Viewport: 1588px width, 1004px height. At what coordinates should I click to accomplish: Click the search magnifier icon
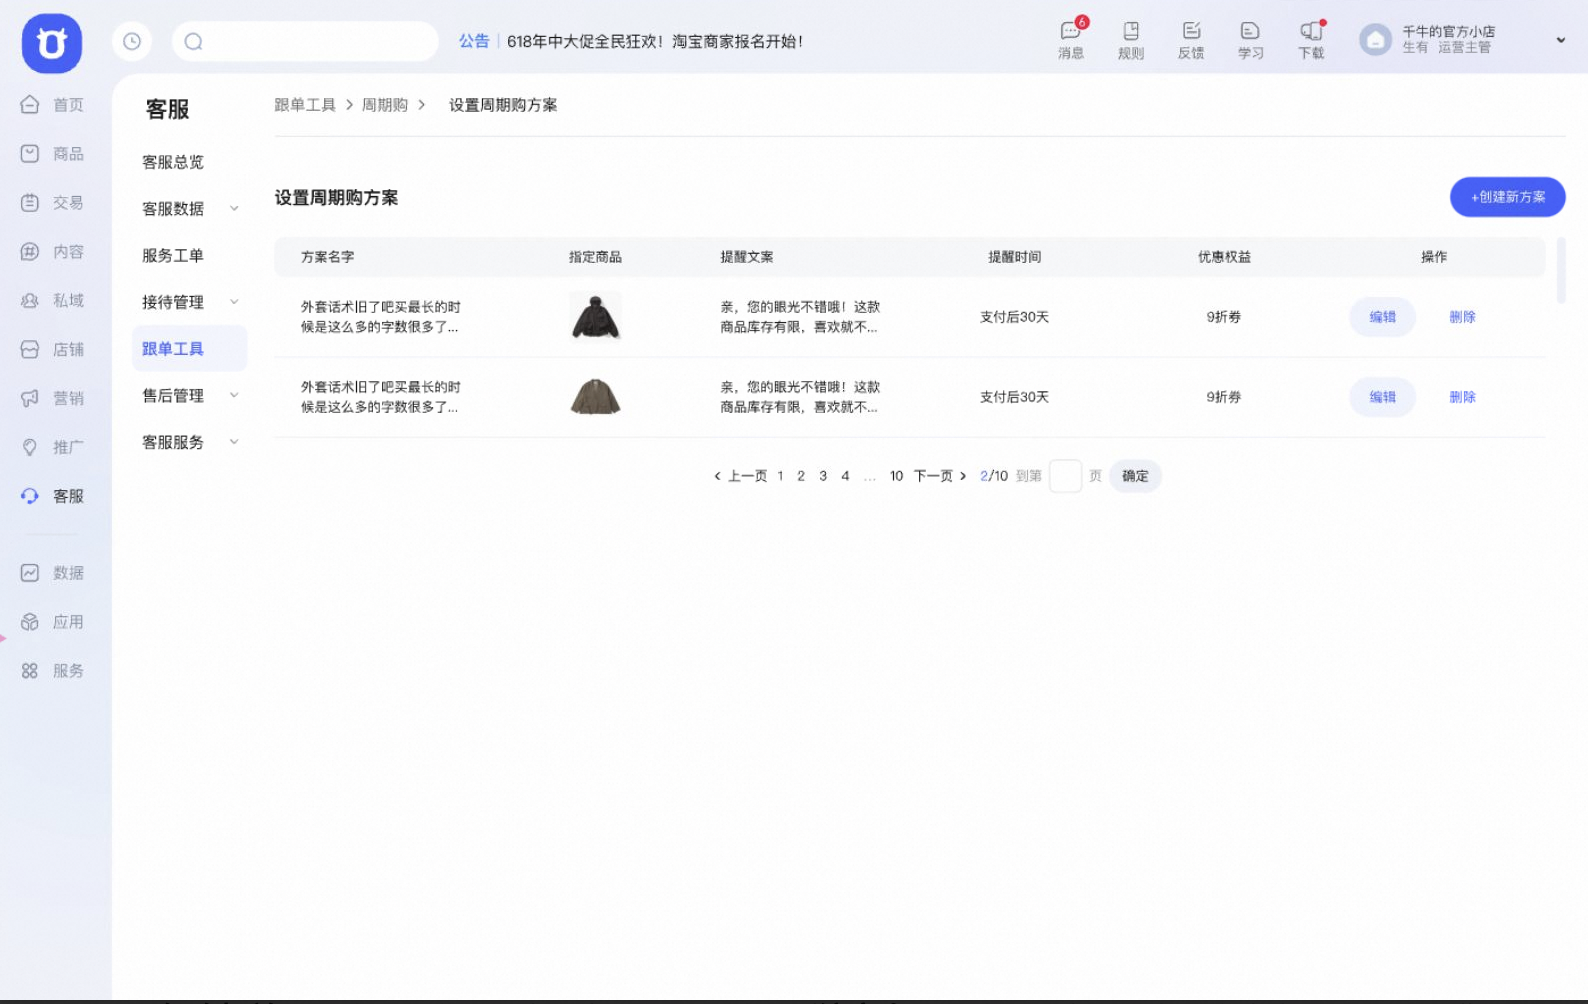click(194, 41)
